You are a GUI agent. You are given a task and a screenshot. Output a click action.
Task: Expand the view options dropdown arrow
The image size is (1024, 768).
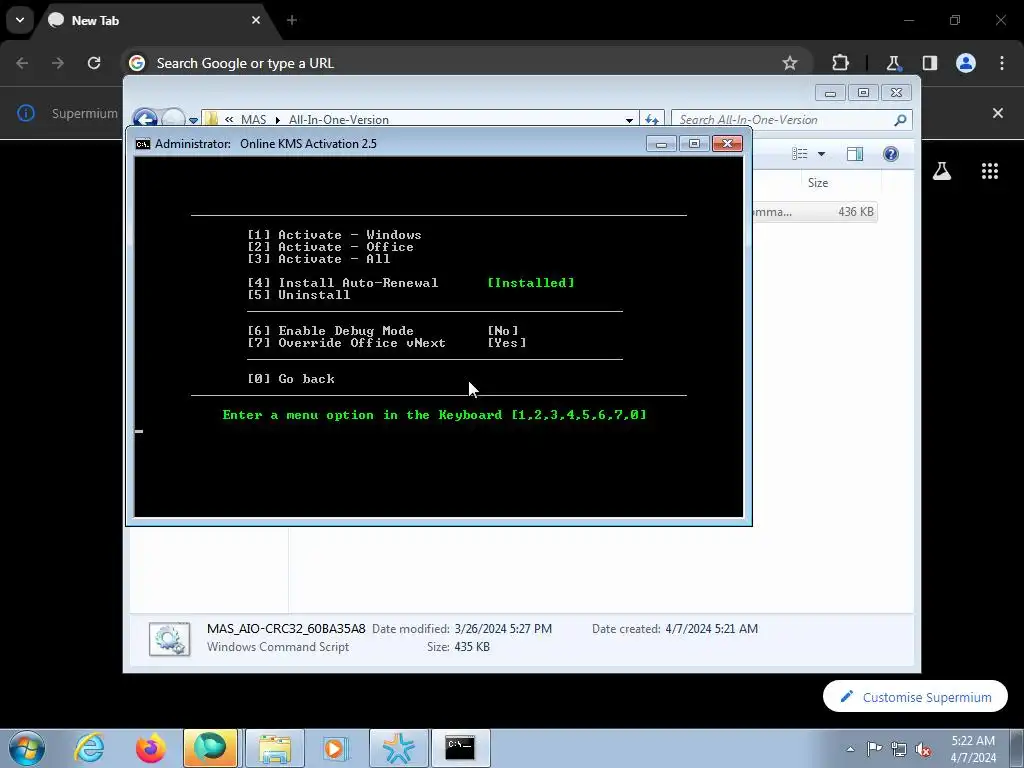coord(822,153)
